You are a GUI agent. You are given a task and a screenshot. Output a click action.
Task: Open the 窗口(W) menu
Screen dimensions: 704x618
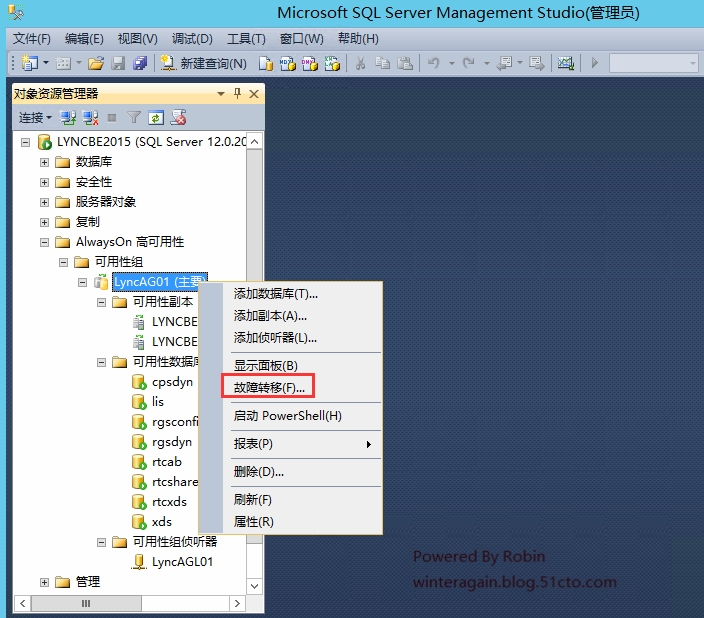click(301, 39)
